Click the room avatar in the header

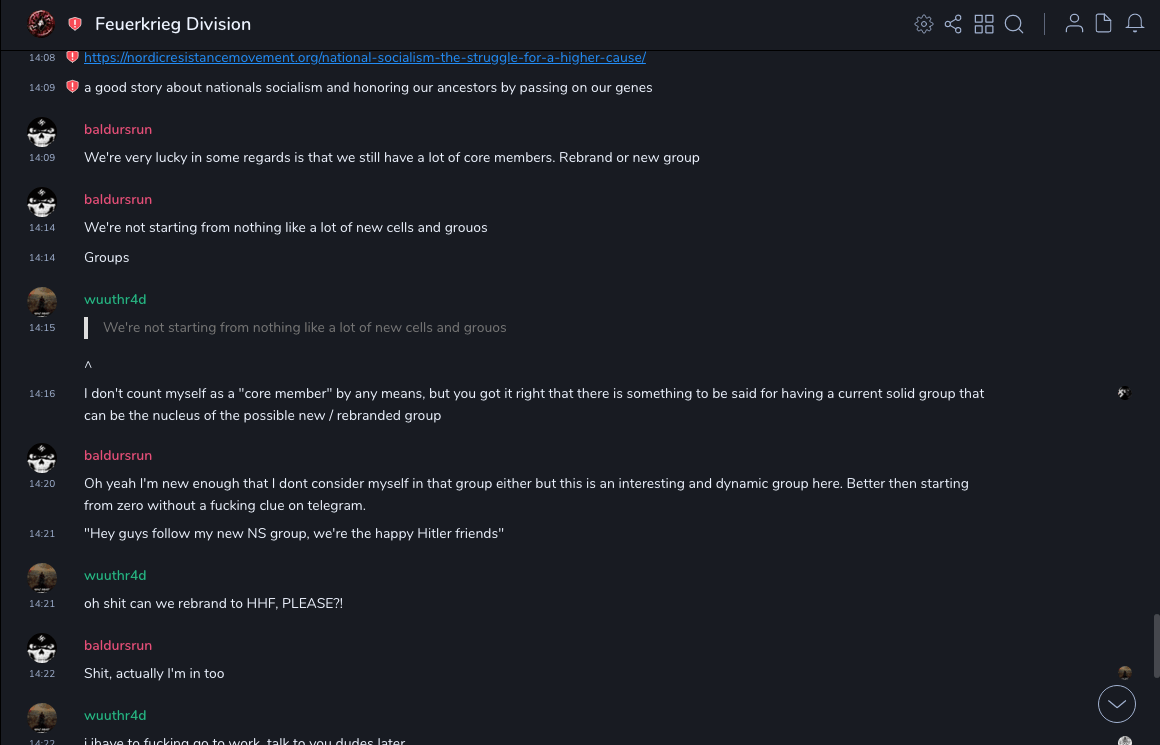(x=41, y=23)
